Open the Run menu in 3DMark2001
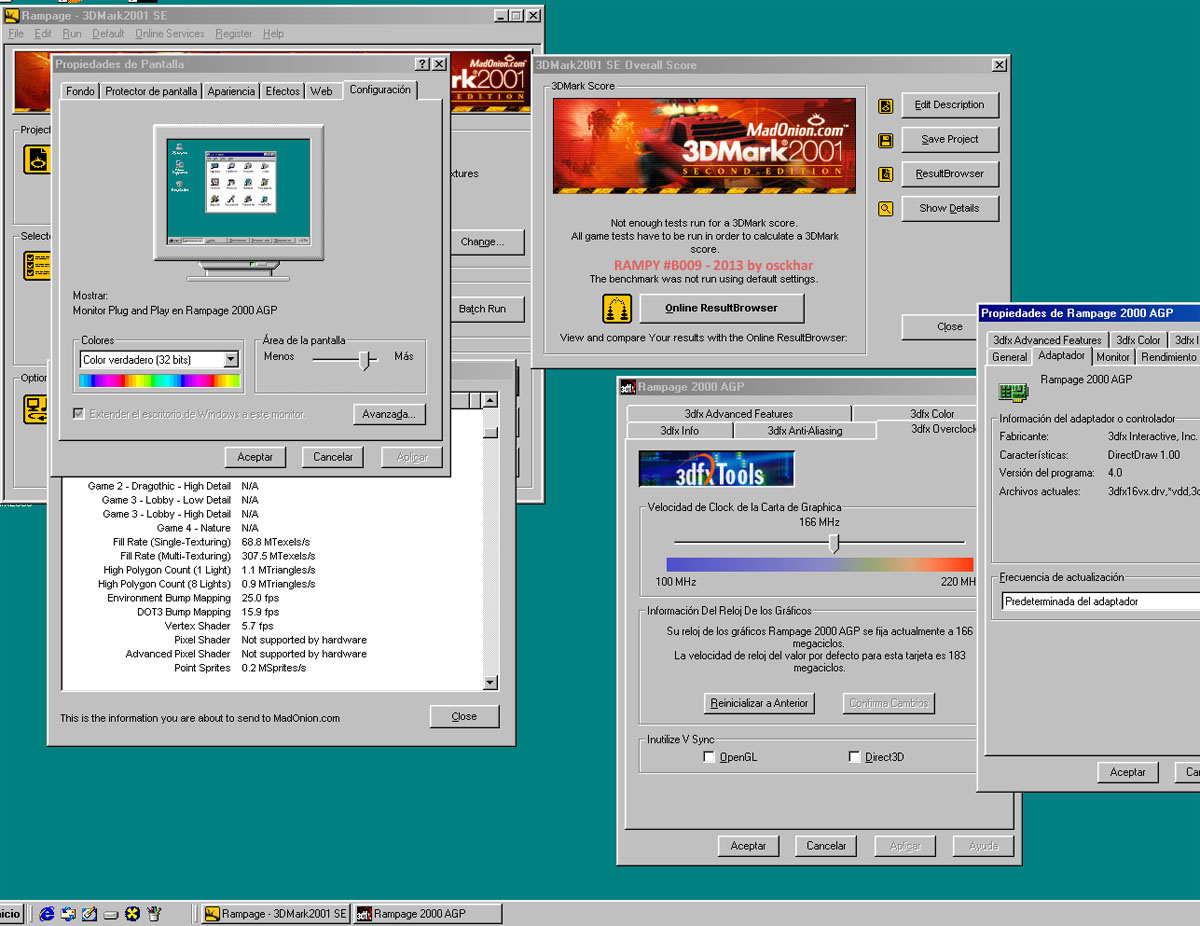This screenshot has height=926, width=1200. [x=72, y=34]
